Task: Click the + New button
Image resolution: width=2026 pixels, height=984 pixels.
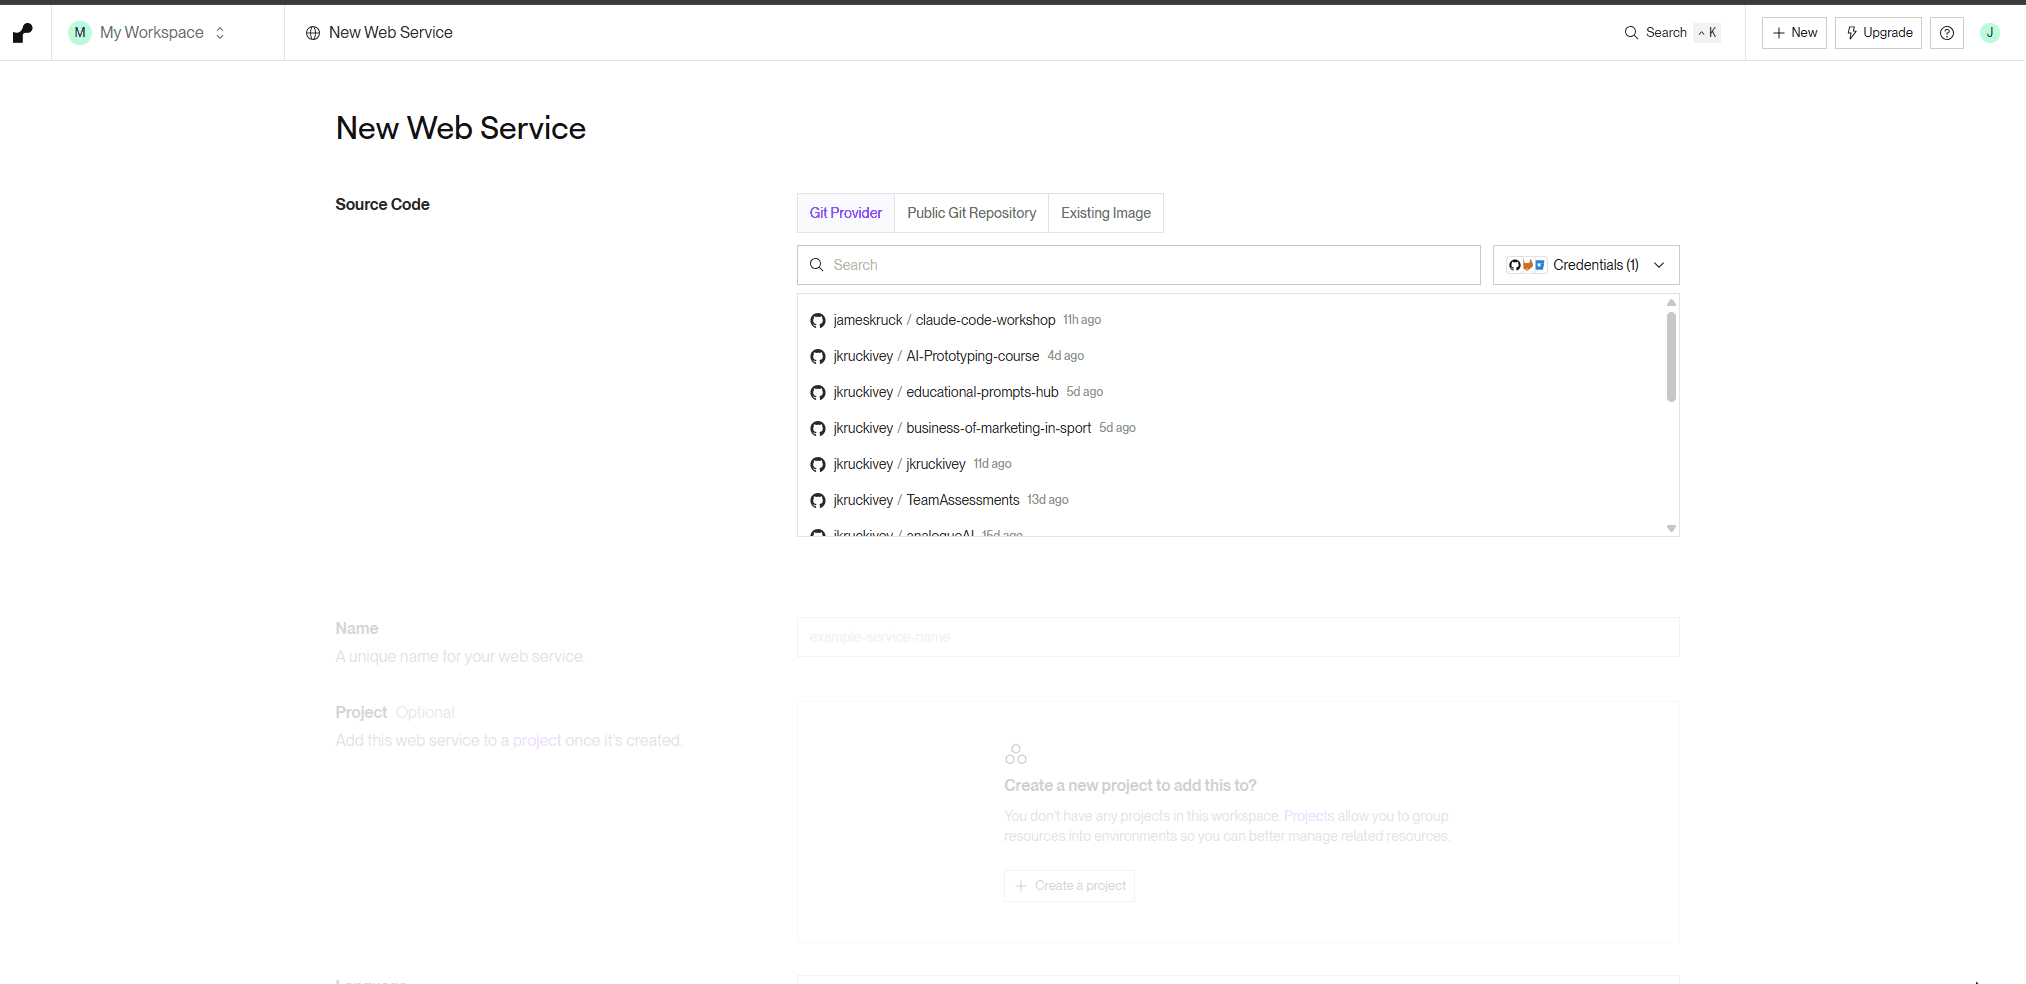Action: [x=1794, y=33]
